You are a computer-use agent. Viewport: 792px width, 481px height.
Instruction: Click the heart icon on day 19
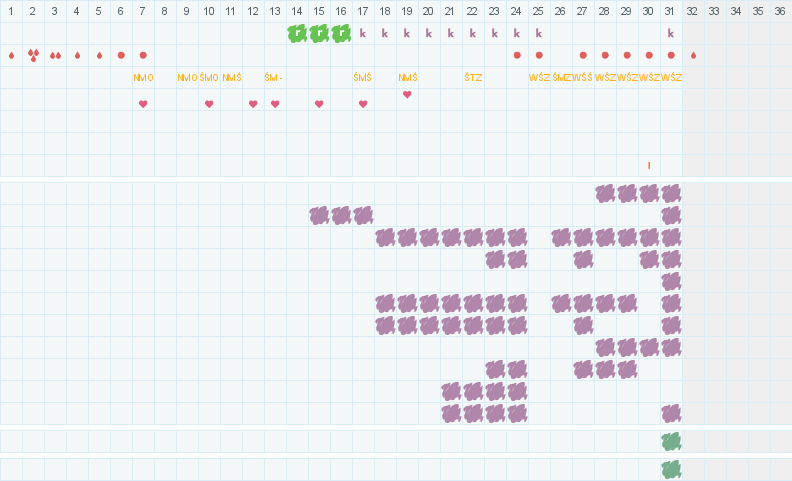coord(407,95)
